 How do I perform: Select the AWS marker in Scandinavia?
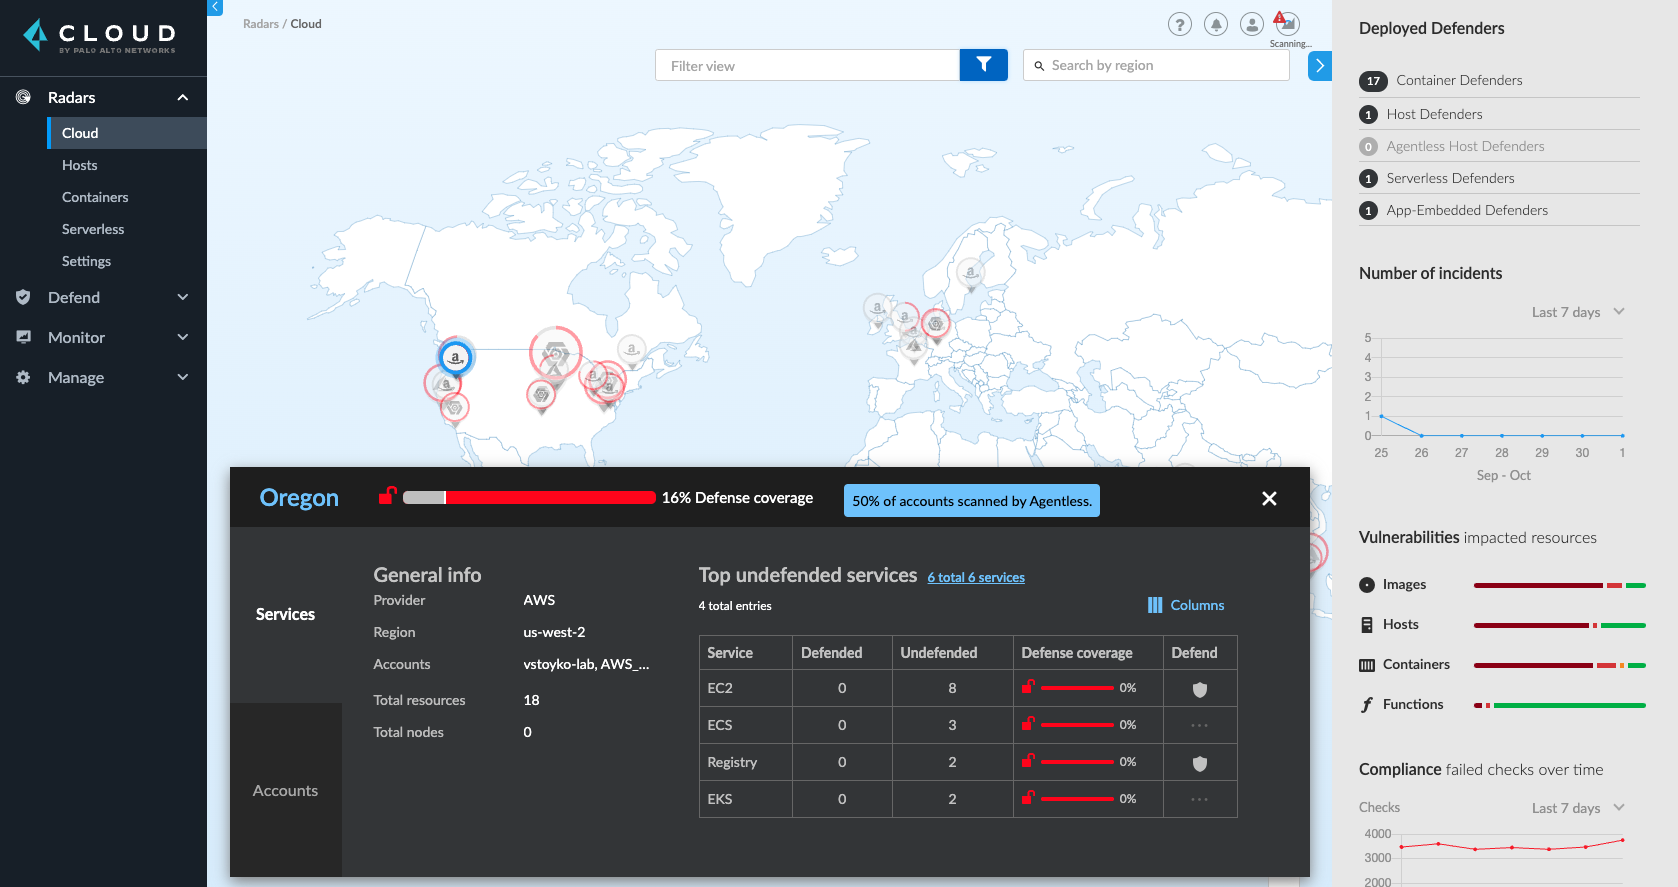pyautogui.click(x=970, y=273)
